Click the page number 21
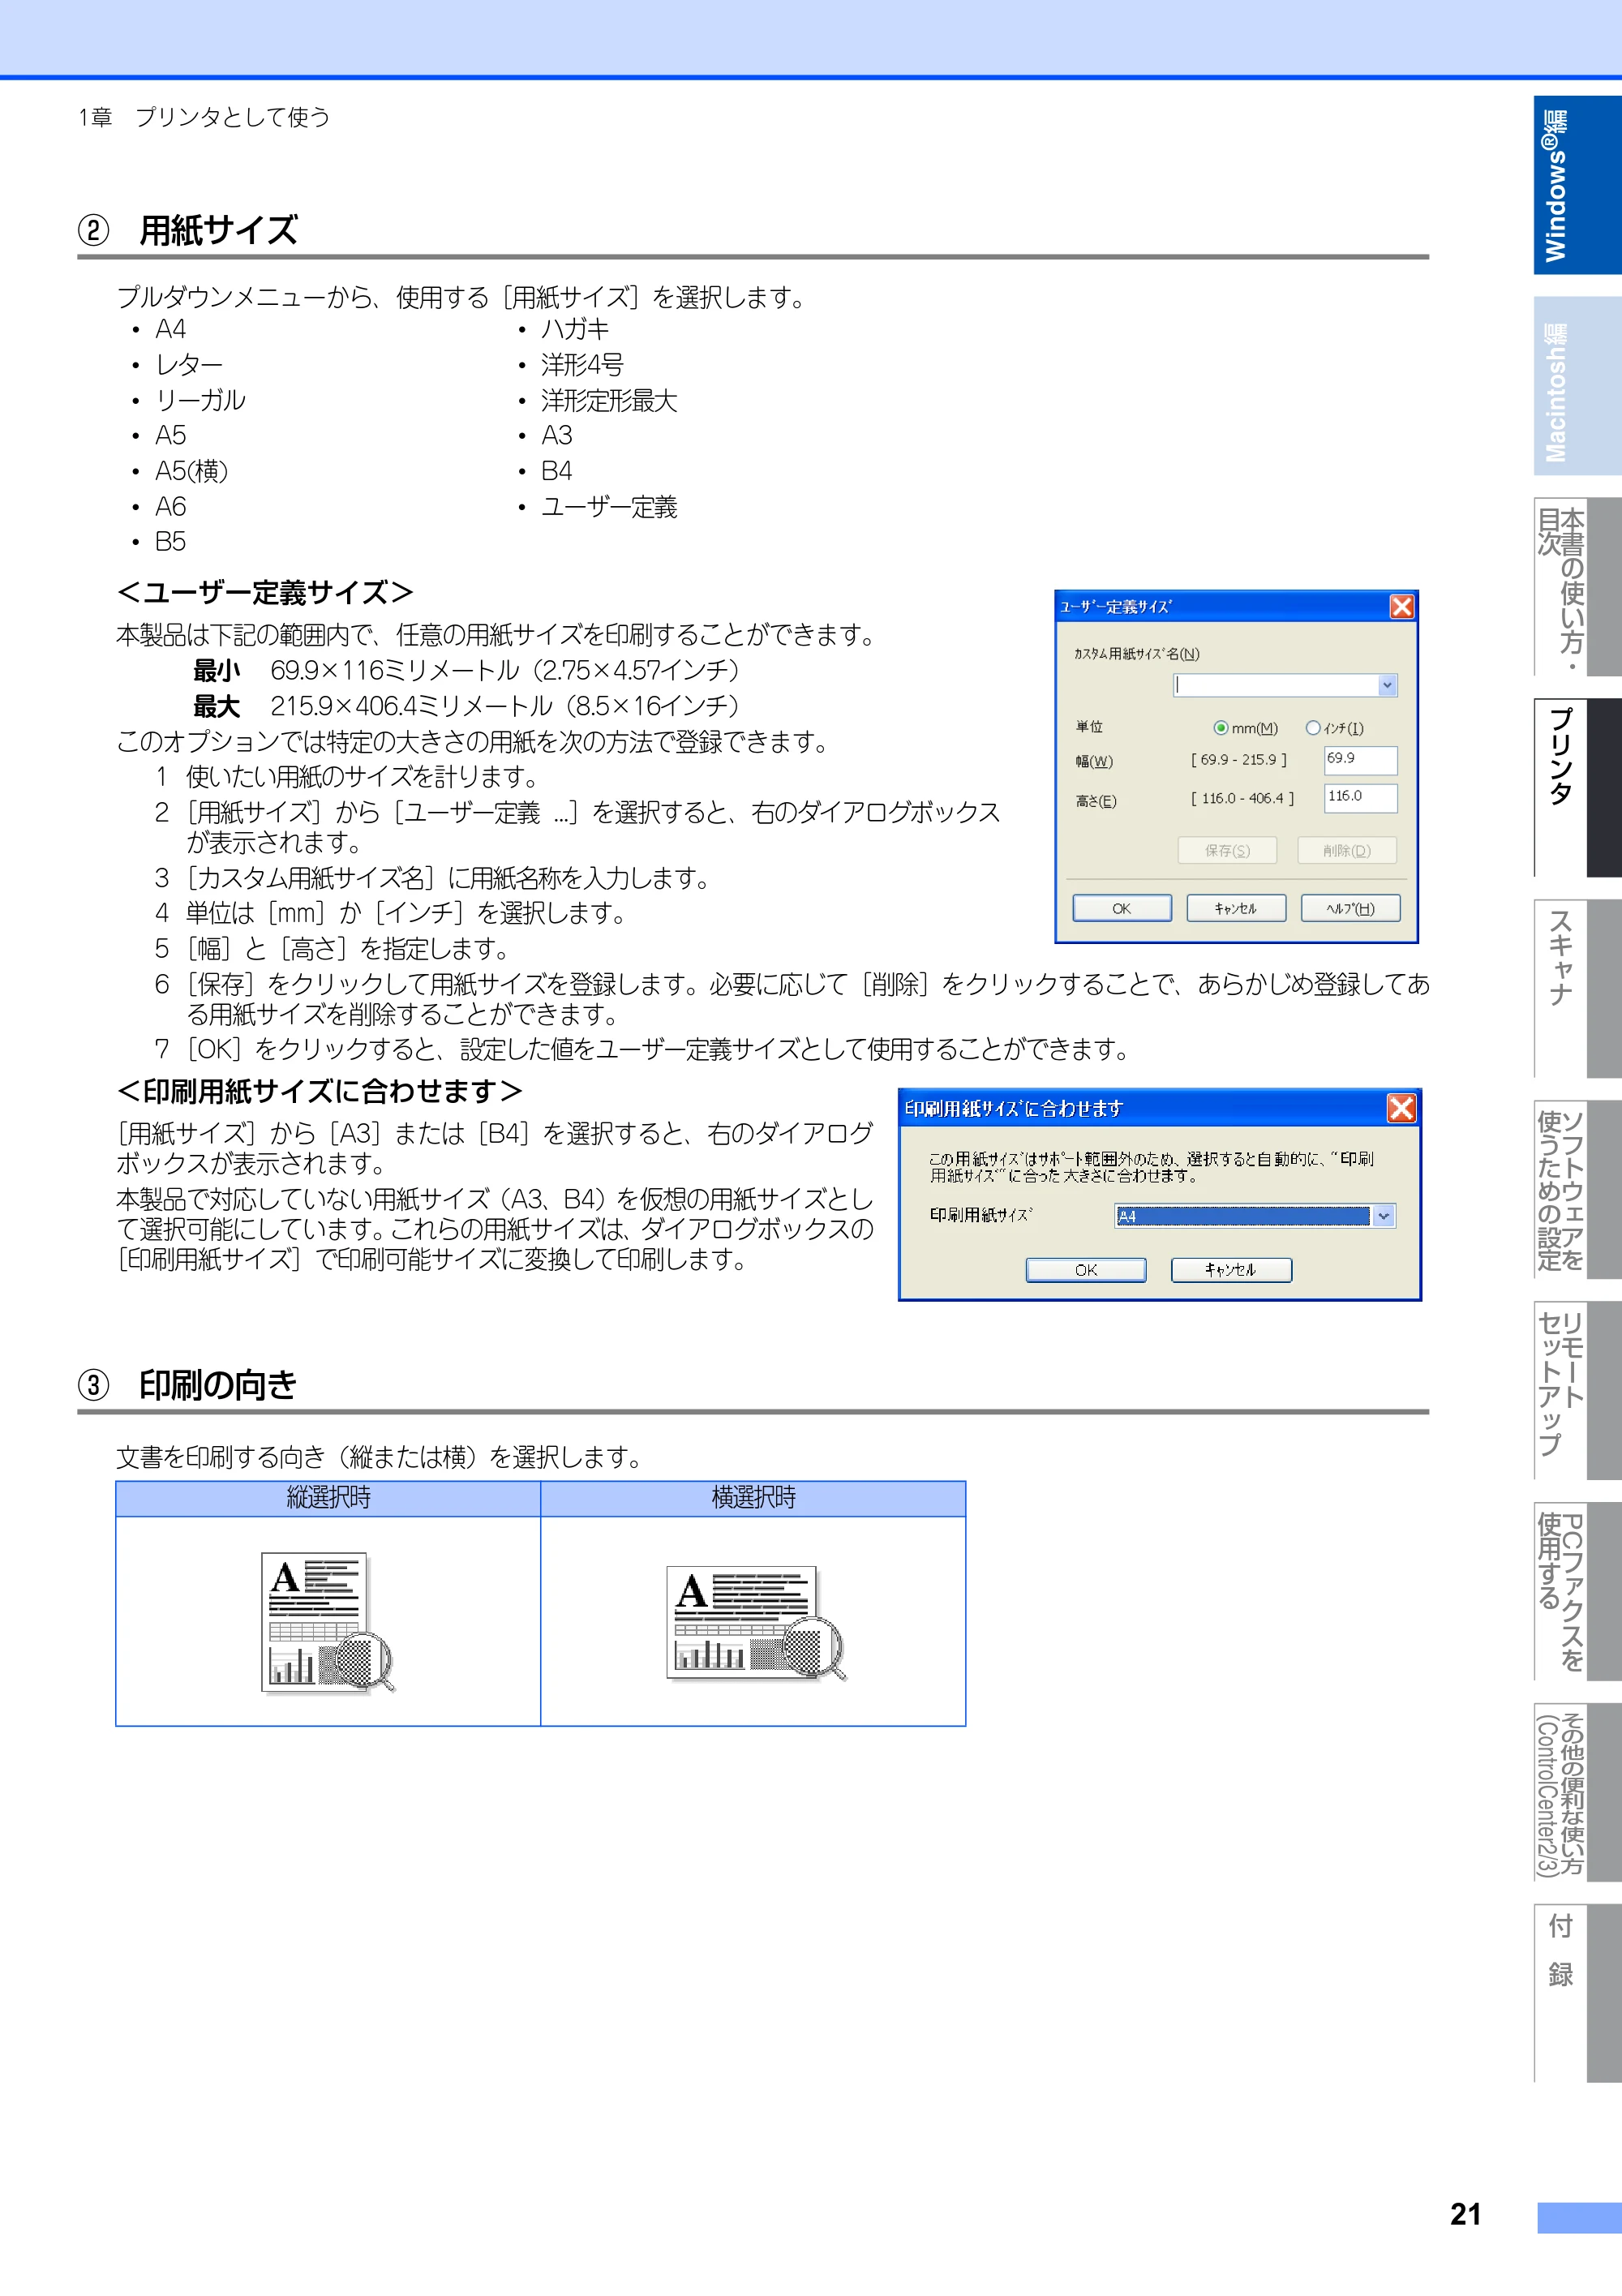This screenshot has height=2296, width=1622. pyautogui.click(x=1465, y=2214)
